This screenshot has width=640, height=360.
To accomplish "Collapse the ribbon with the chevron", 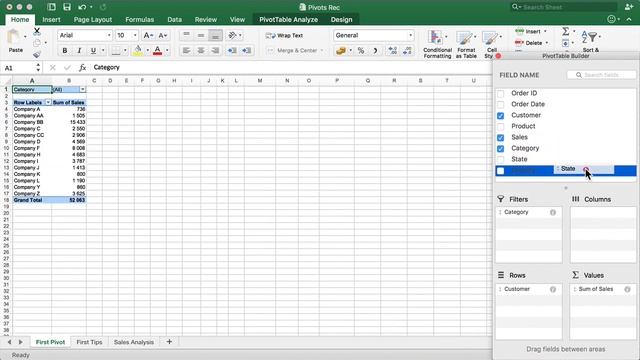I will click(629, 19).
